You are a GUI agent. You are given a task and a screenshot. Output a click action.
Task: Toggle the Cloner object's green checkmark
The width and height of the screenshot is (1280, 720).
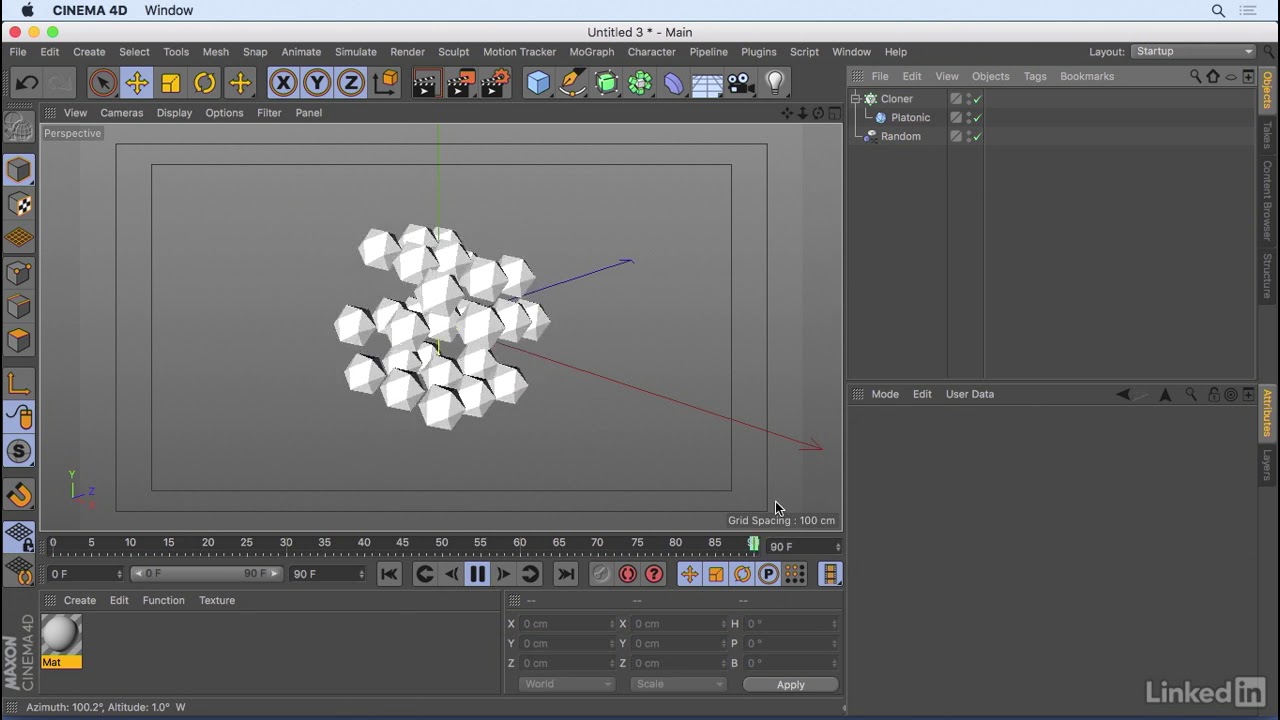click(x=977, y=99)
